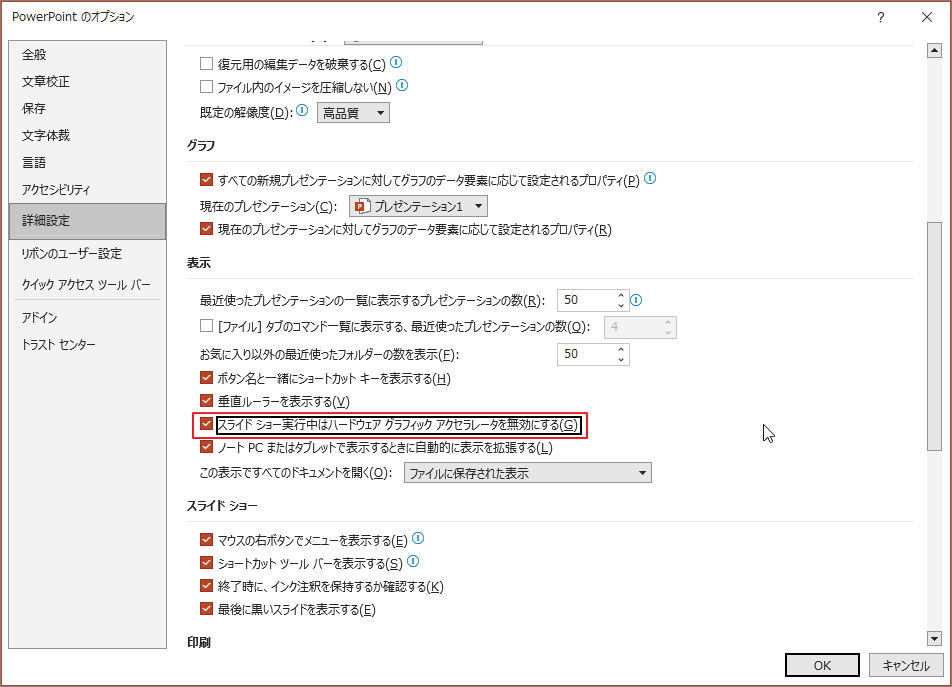Click the info icon after the グラフ data properties option

(x=651, y=180)
